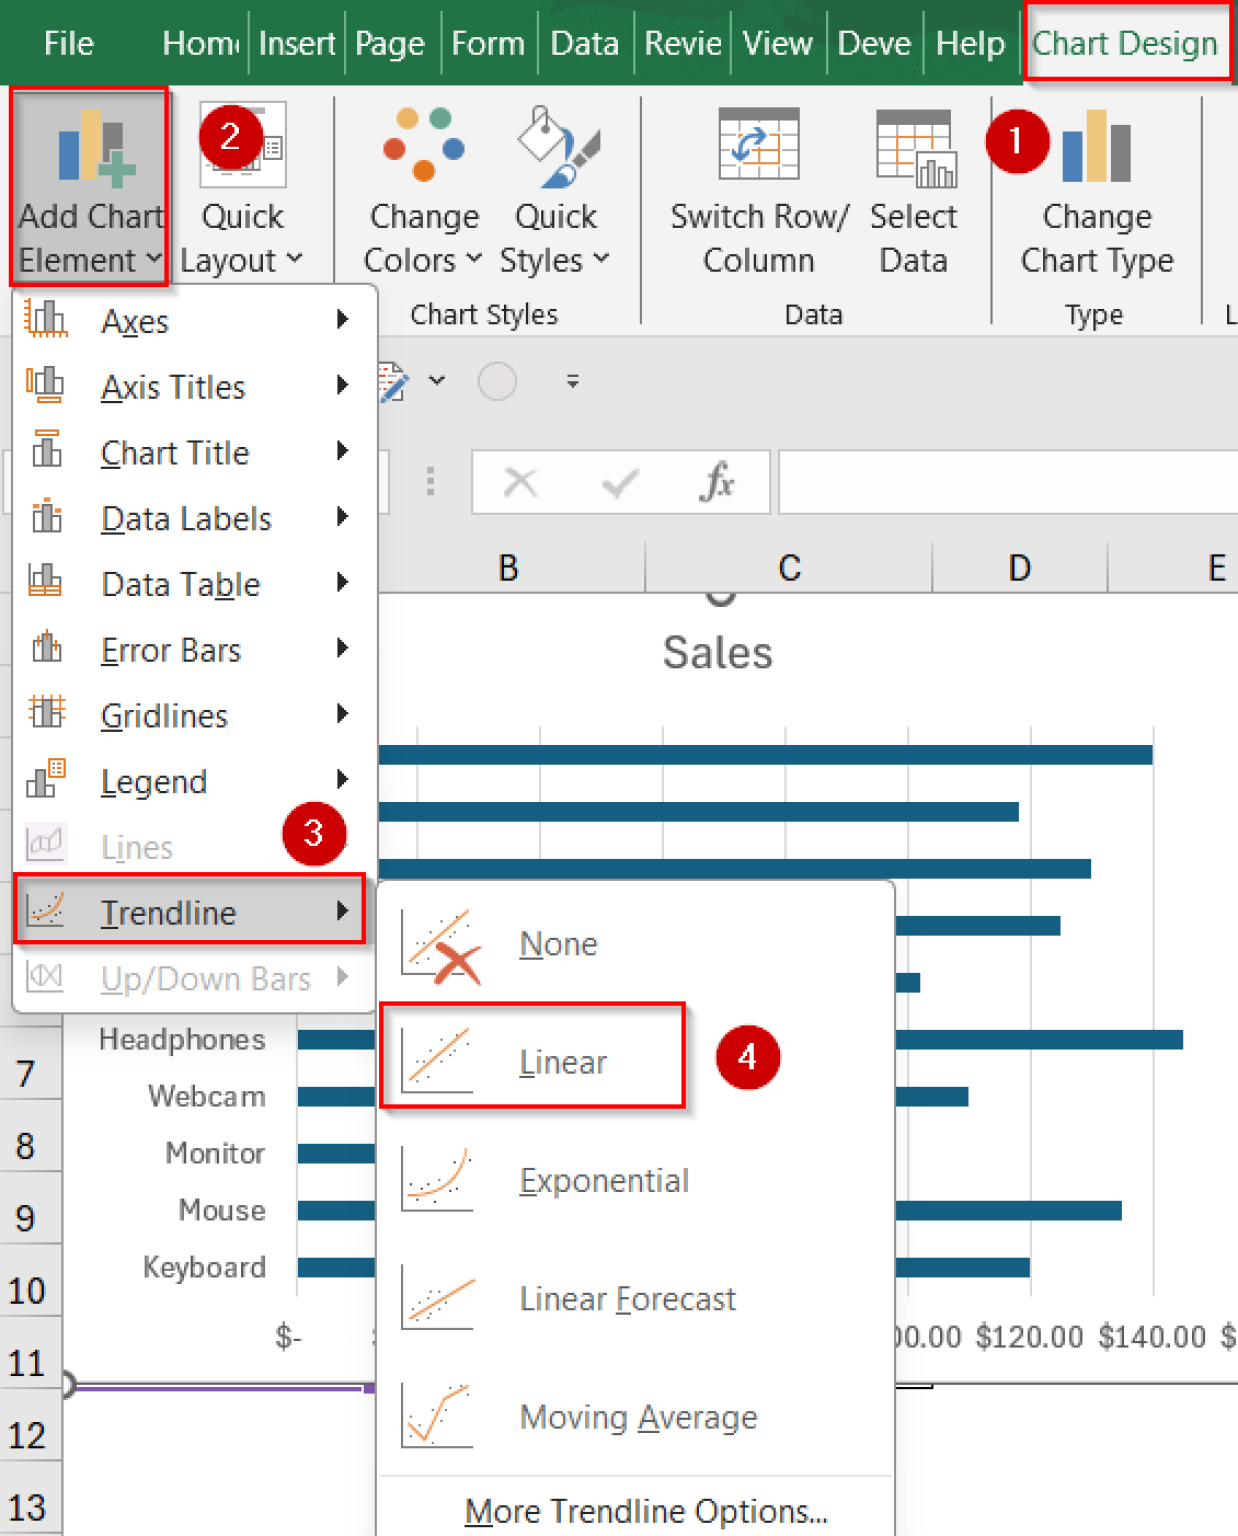The width and height of the screenshot is (1238, 1536).
Task: Click More Trendline Options
Action: tap(645, 1510)
